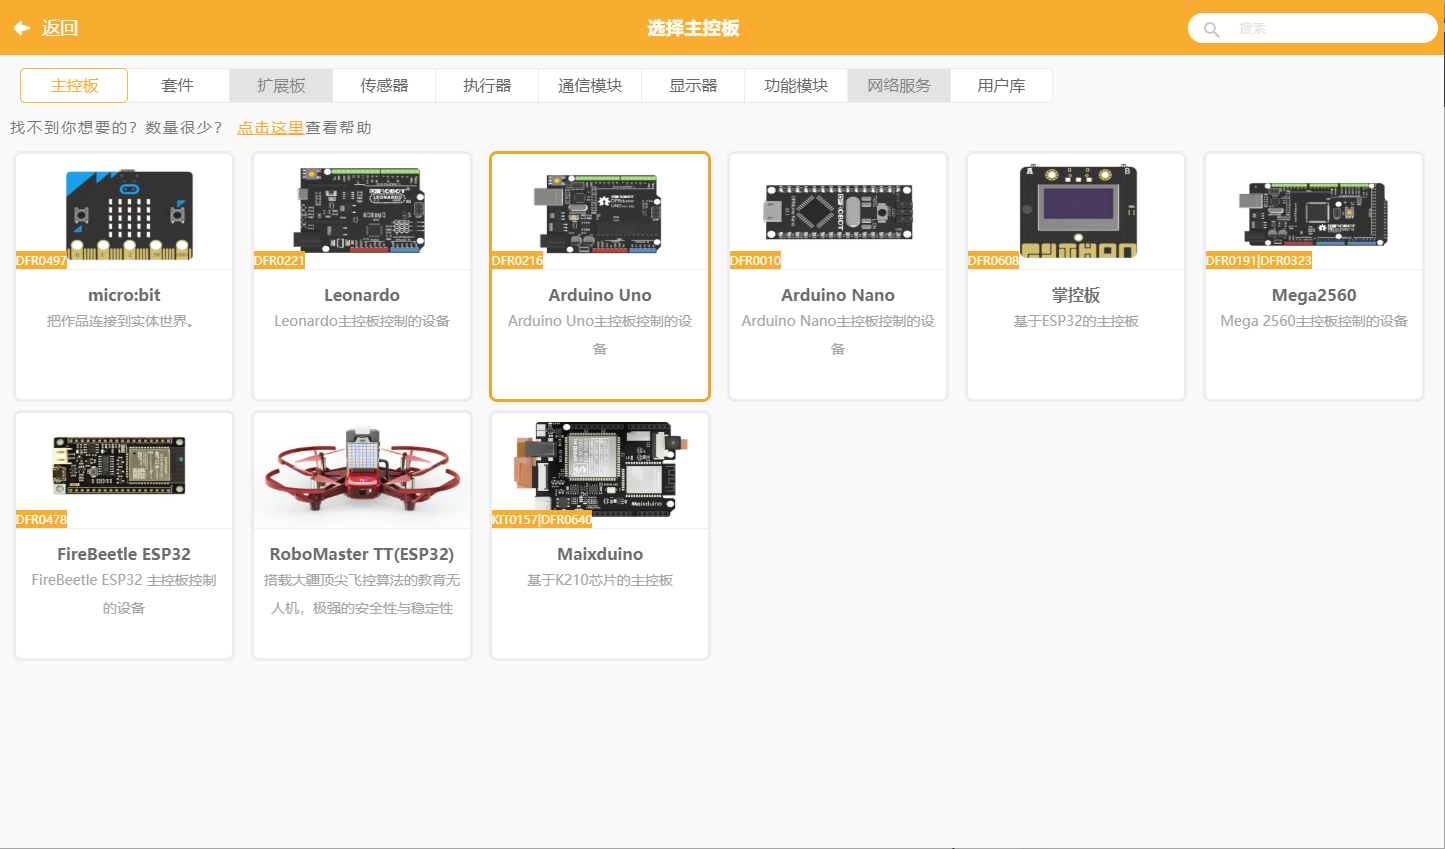Select the 掌控板 board image
Screen dimensions: 1445x849
1078,211
